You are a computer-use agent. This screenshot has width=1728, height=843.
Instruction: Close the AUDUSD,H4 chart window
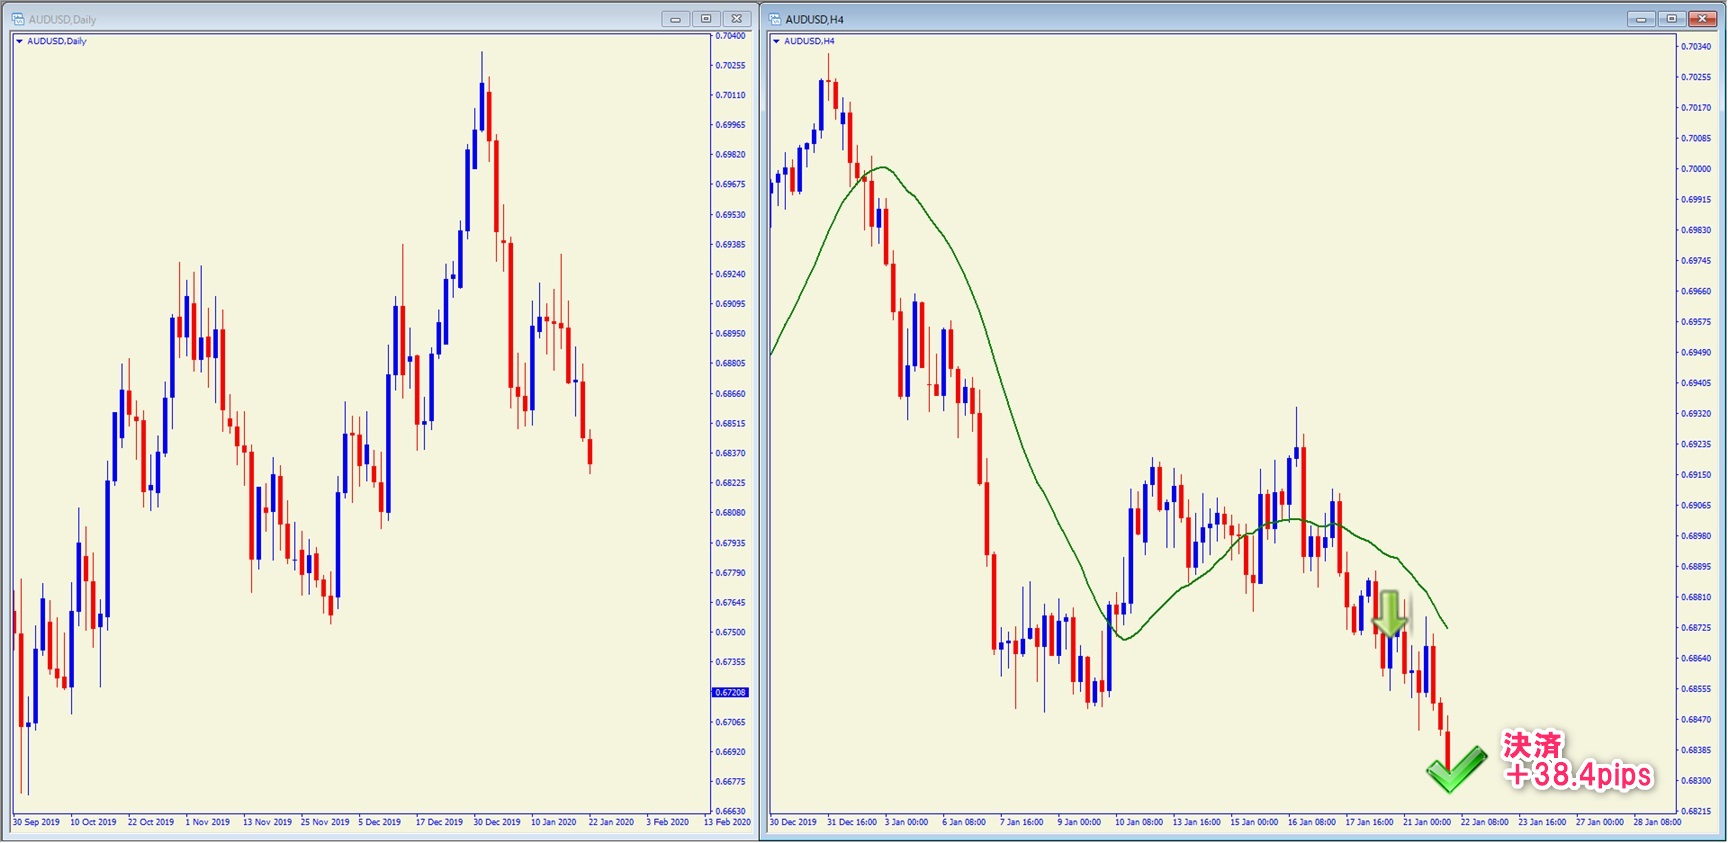[x=1702, y=19]
